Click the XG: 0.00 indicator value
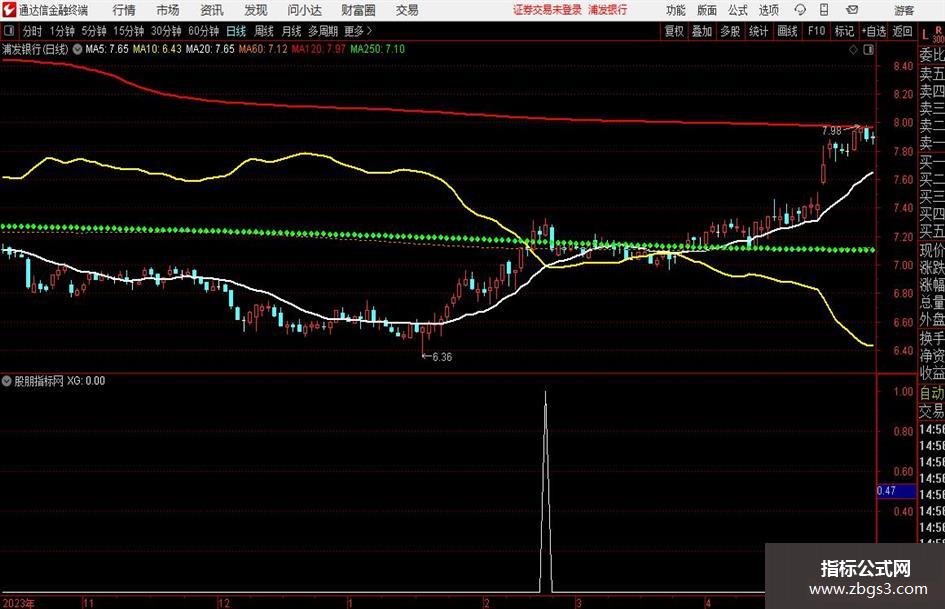This screenshot has height=609, width=945. tap(86, 381)
